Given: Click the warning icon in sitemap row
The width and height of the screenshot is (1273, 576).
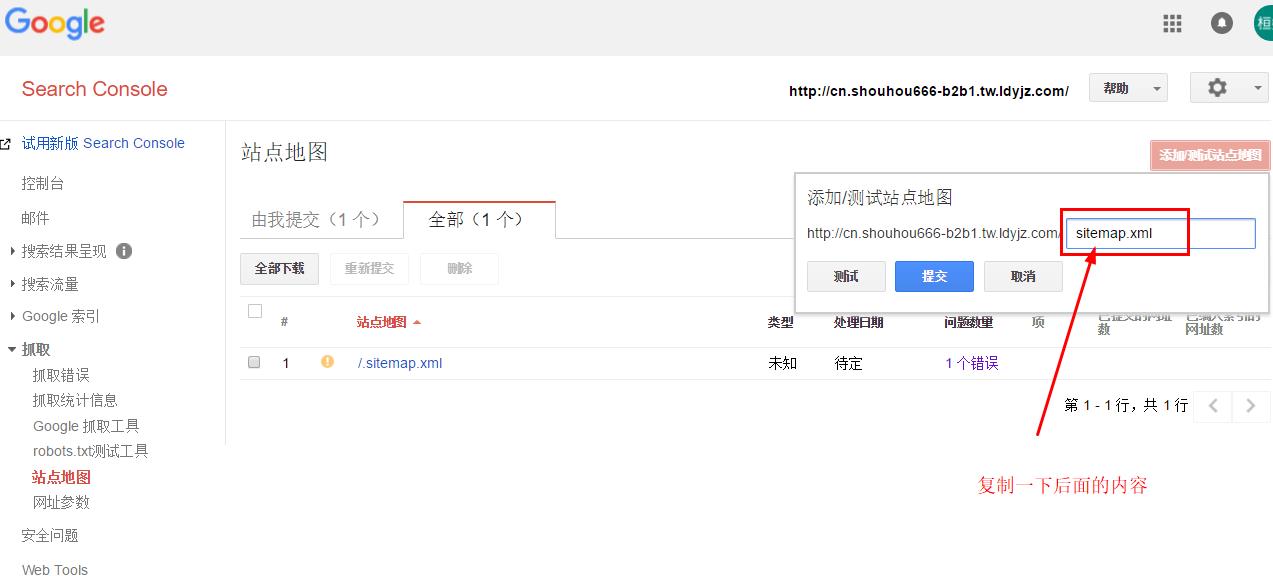Looking at the screenshot, I should pyautogui.click(x=327, y=362).
